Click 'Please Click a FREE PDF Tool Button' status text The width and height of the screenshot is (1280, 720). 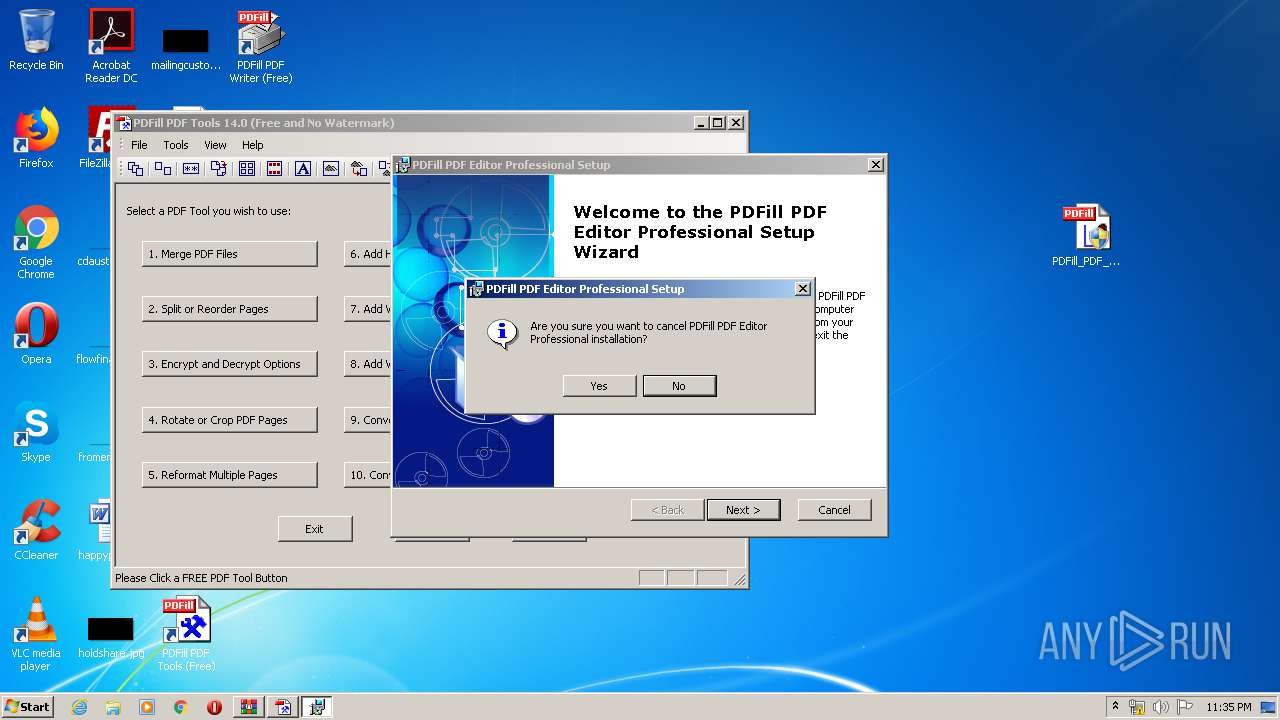201,578
